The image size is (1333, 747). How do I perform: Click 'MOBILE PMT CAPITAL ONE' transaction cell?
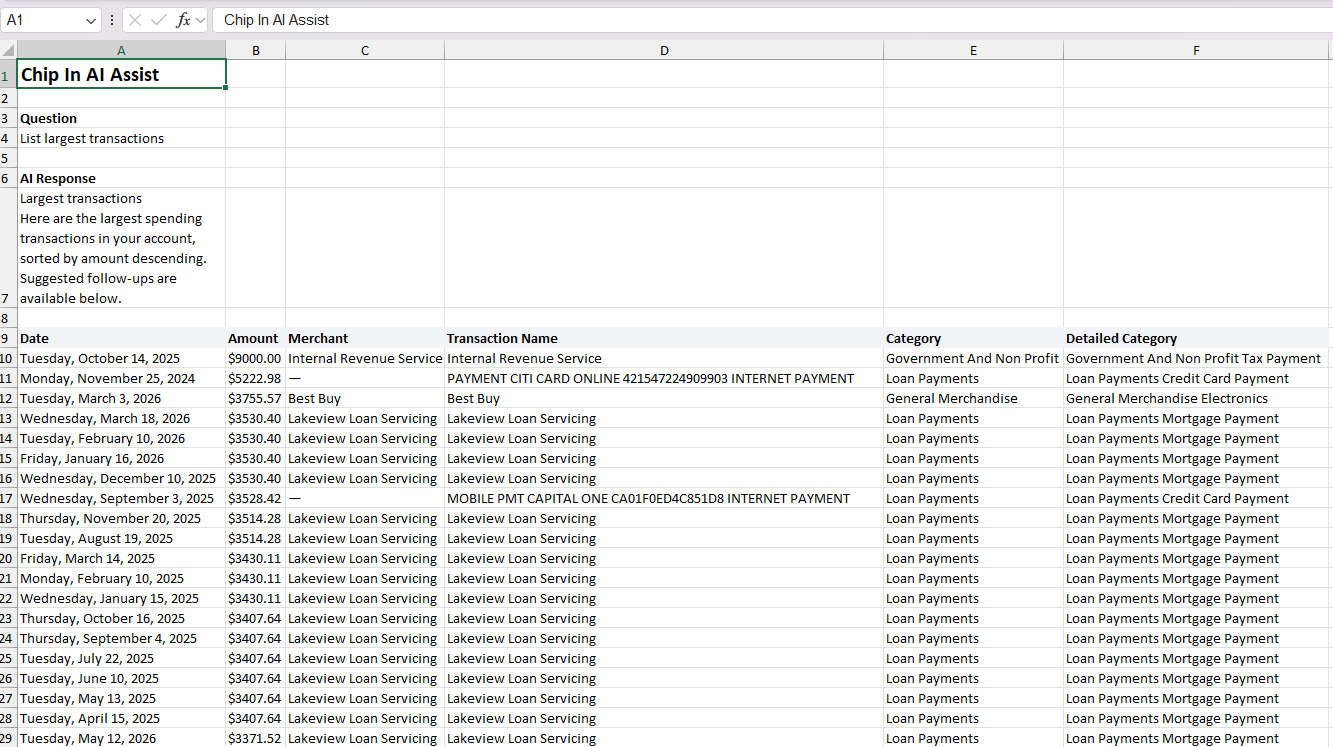click(x=664, y=498)
